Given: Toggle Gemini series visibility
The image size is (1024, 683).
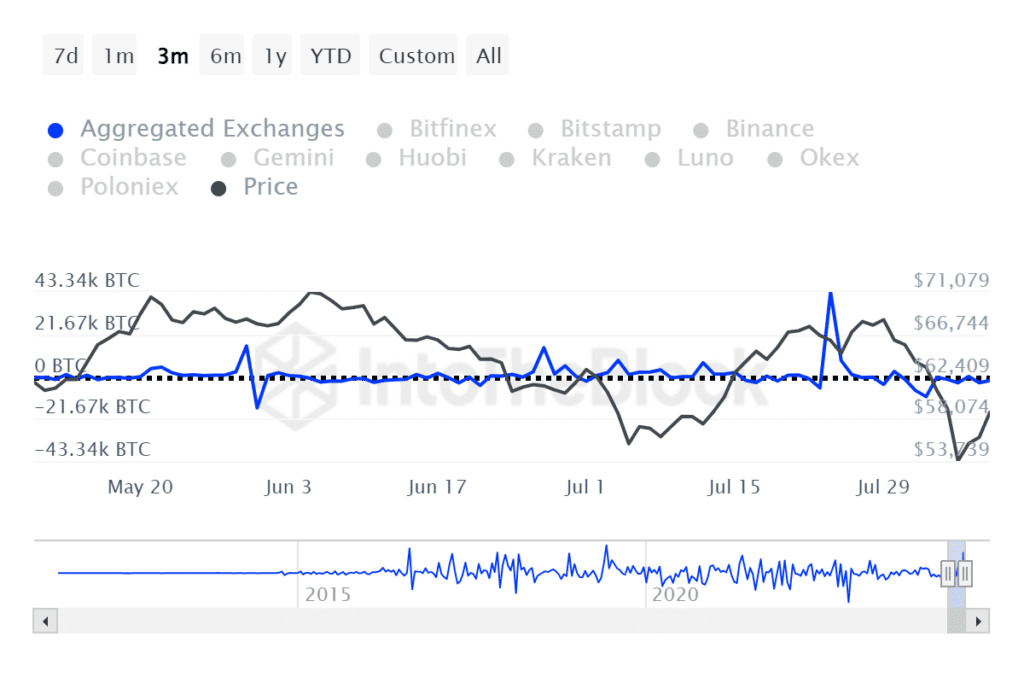Looking at the screenshot, I should point(278,158).
